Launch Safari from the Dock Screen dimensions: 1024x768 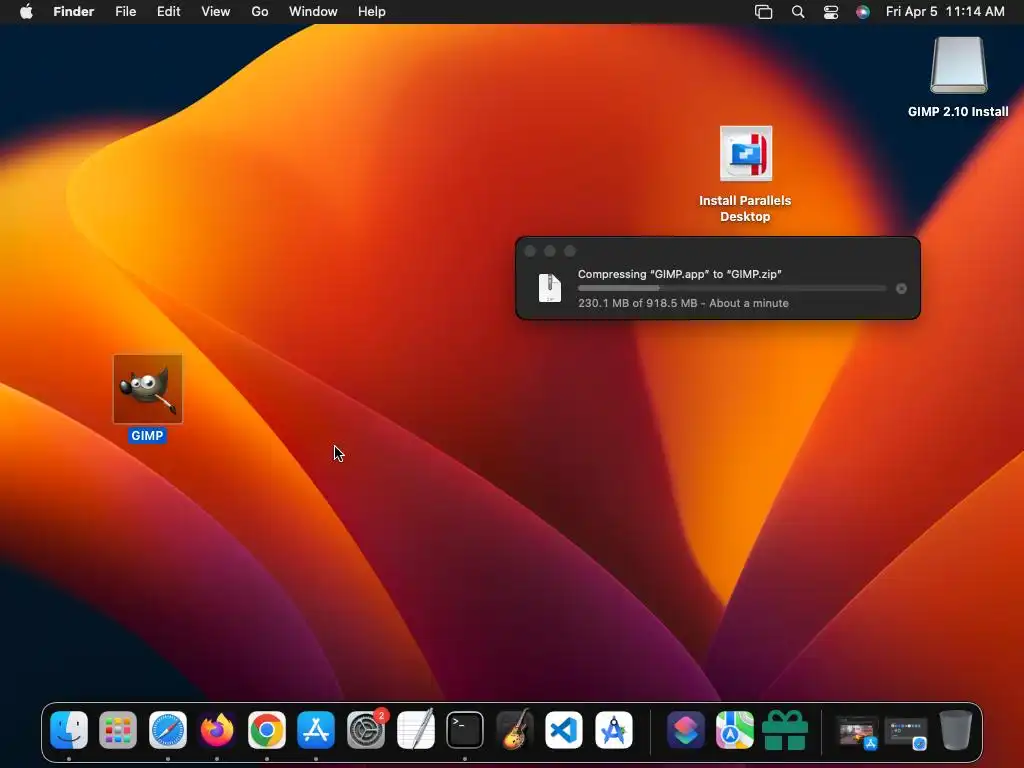click(x=168, y=729)
